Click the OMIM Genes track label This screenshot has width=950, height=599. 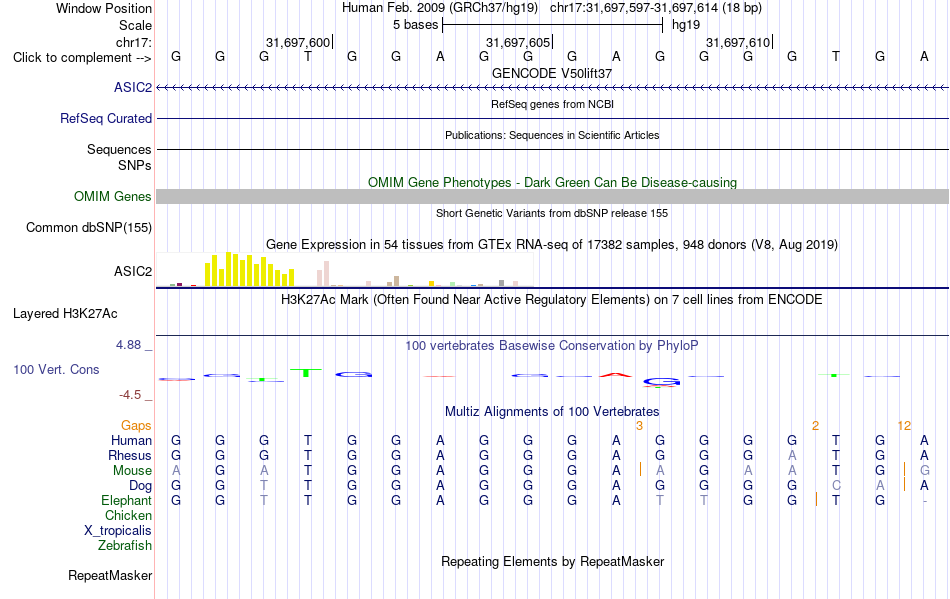point(113,196)
